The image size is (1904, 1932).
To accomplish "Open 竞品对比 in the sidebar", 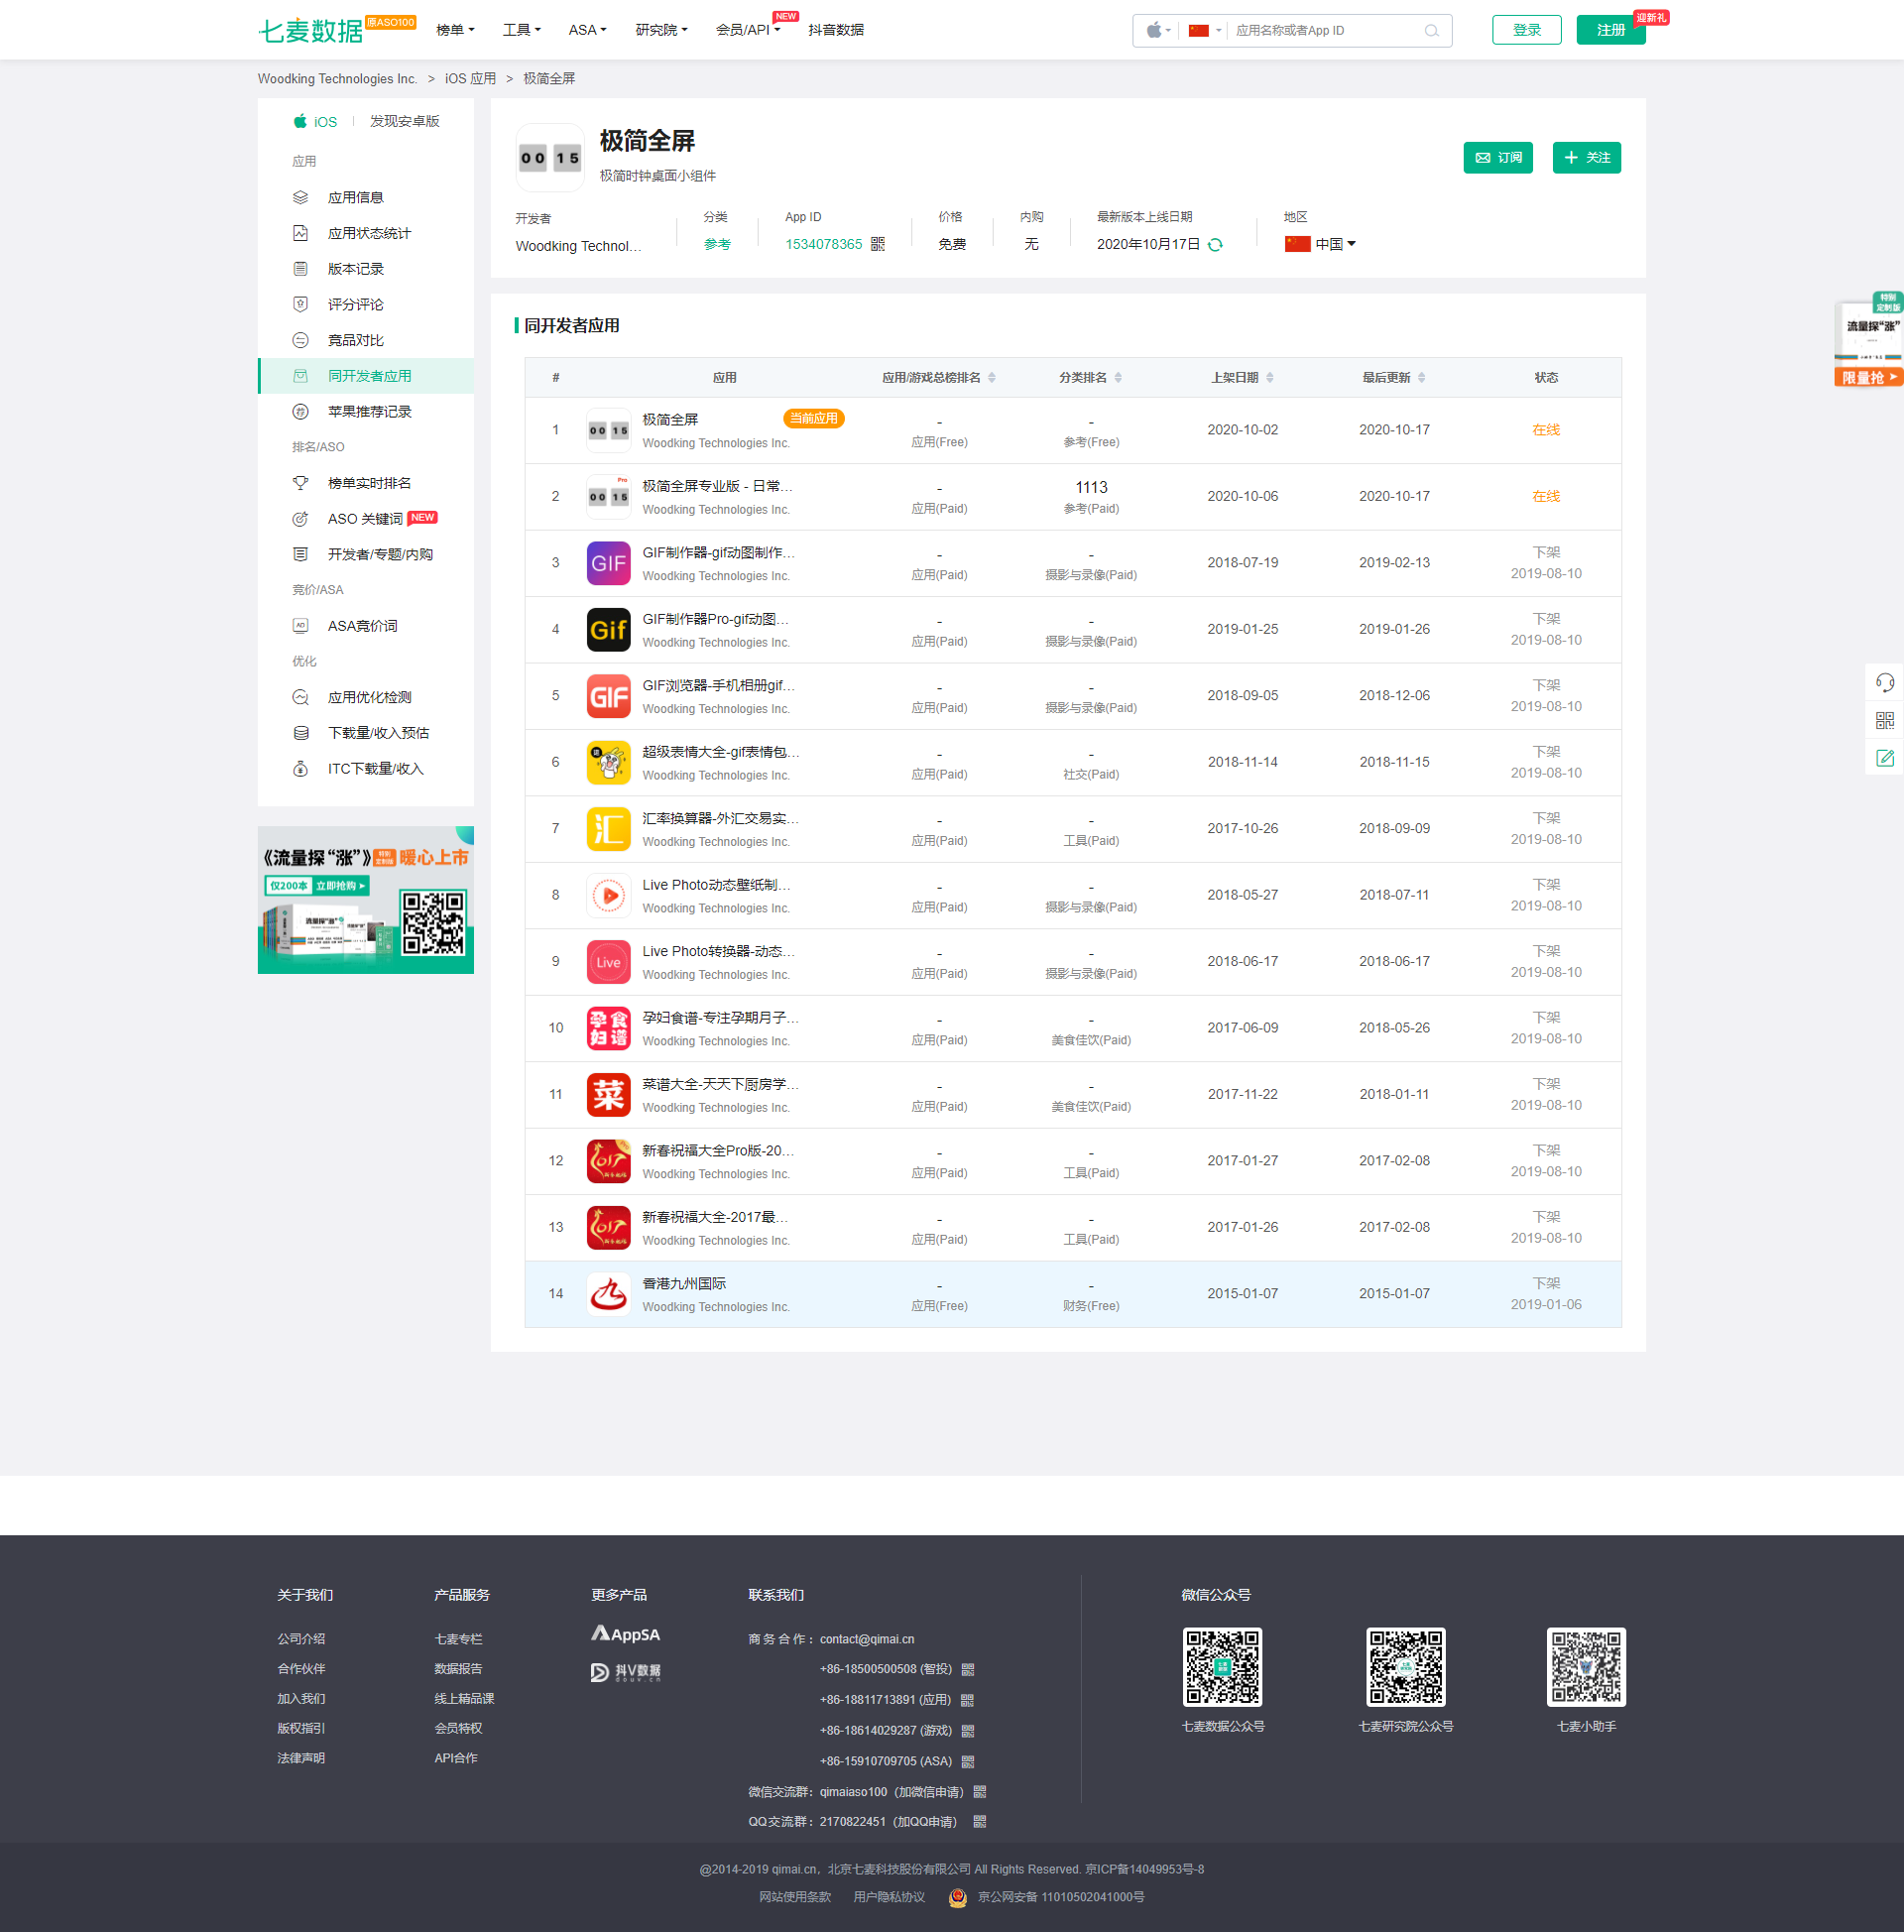I will 366,341.
